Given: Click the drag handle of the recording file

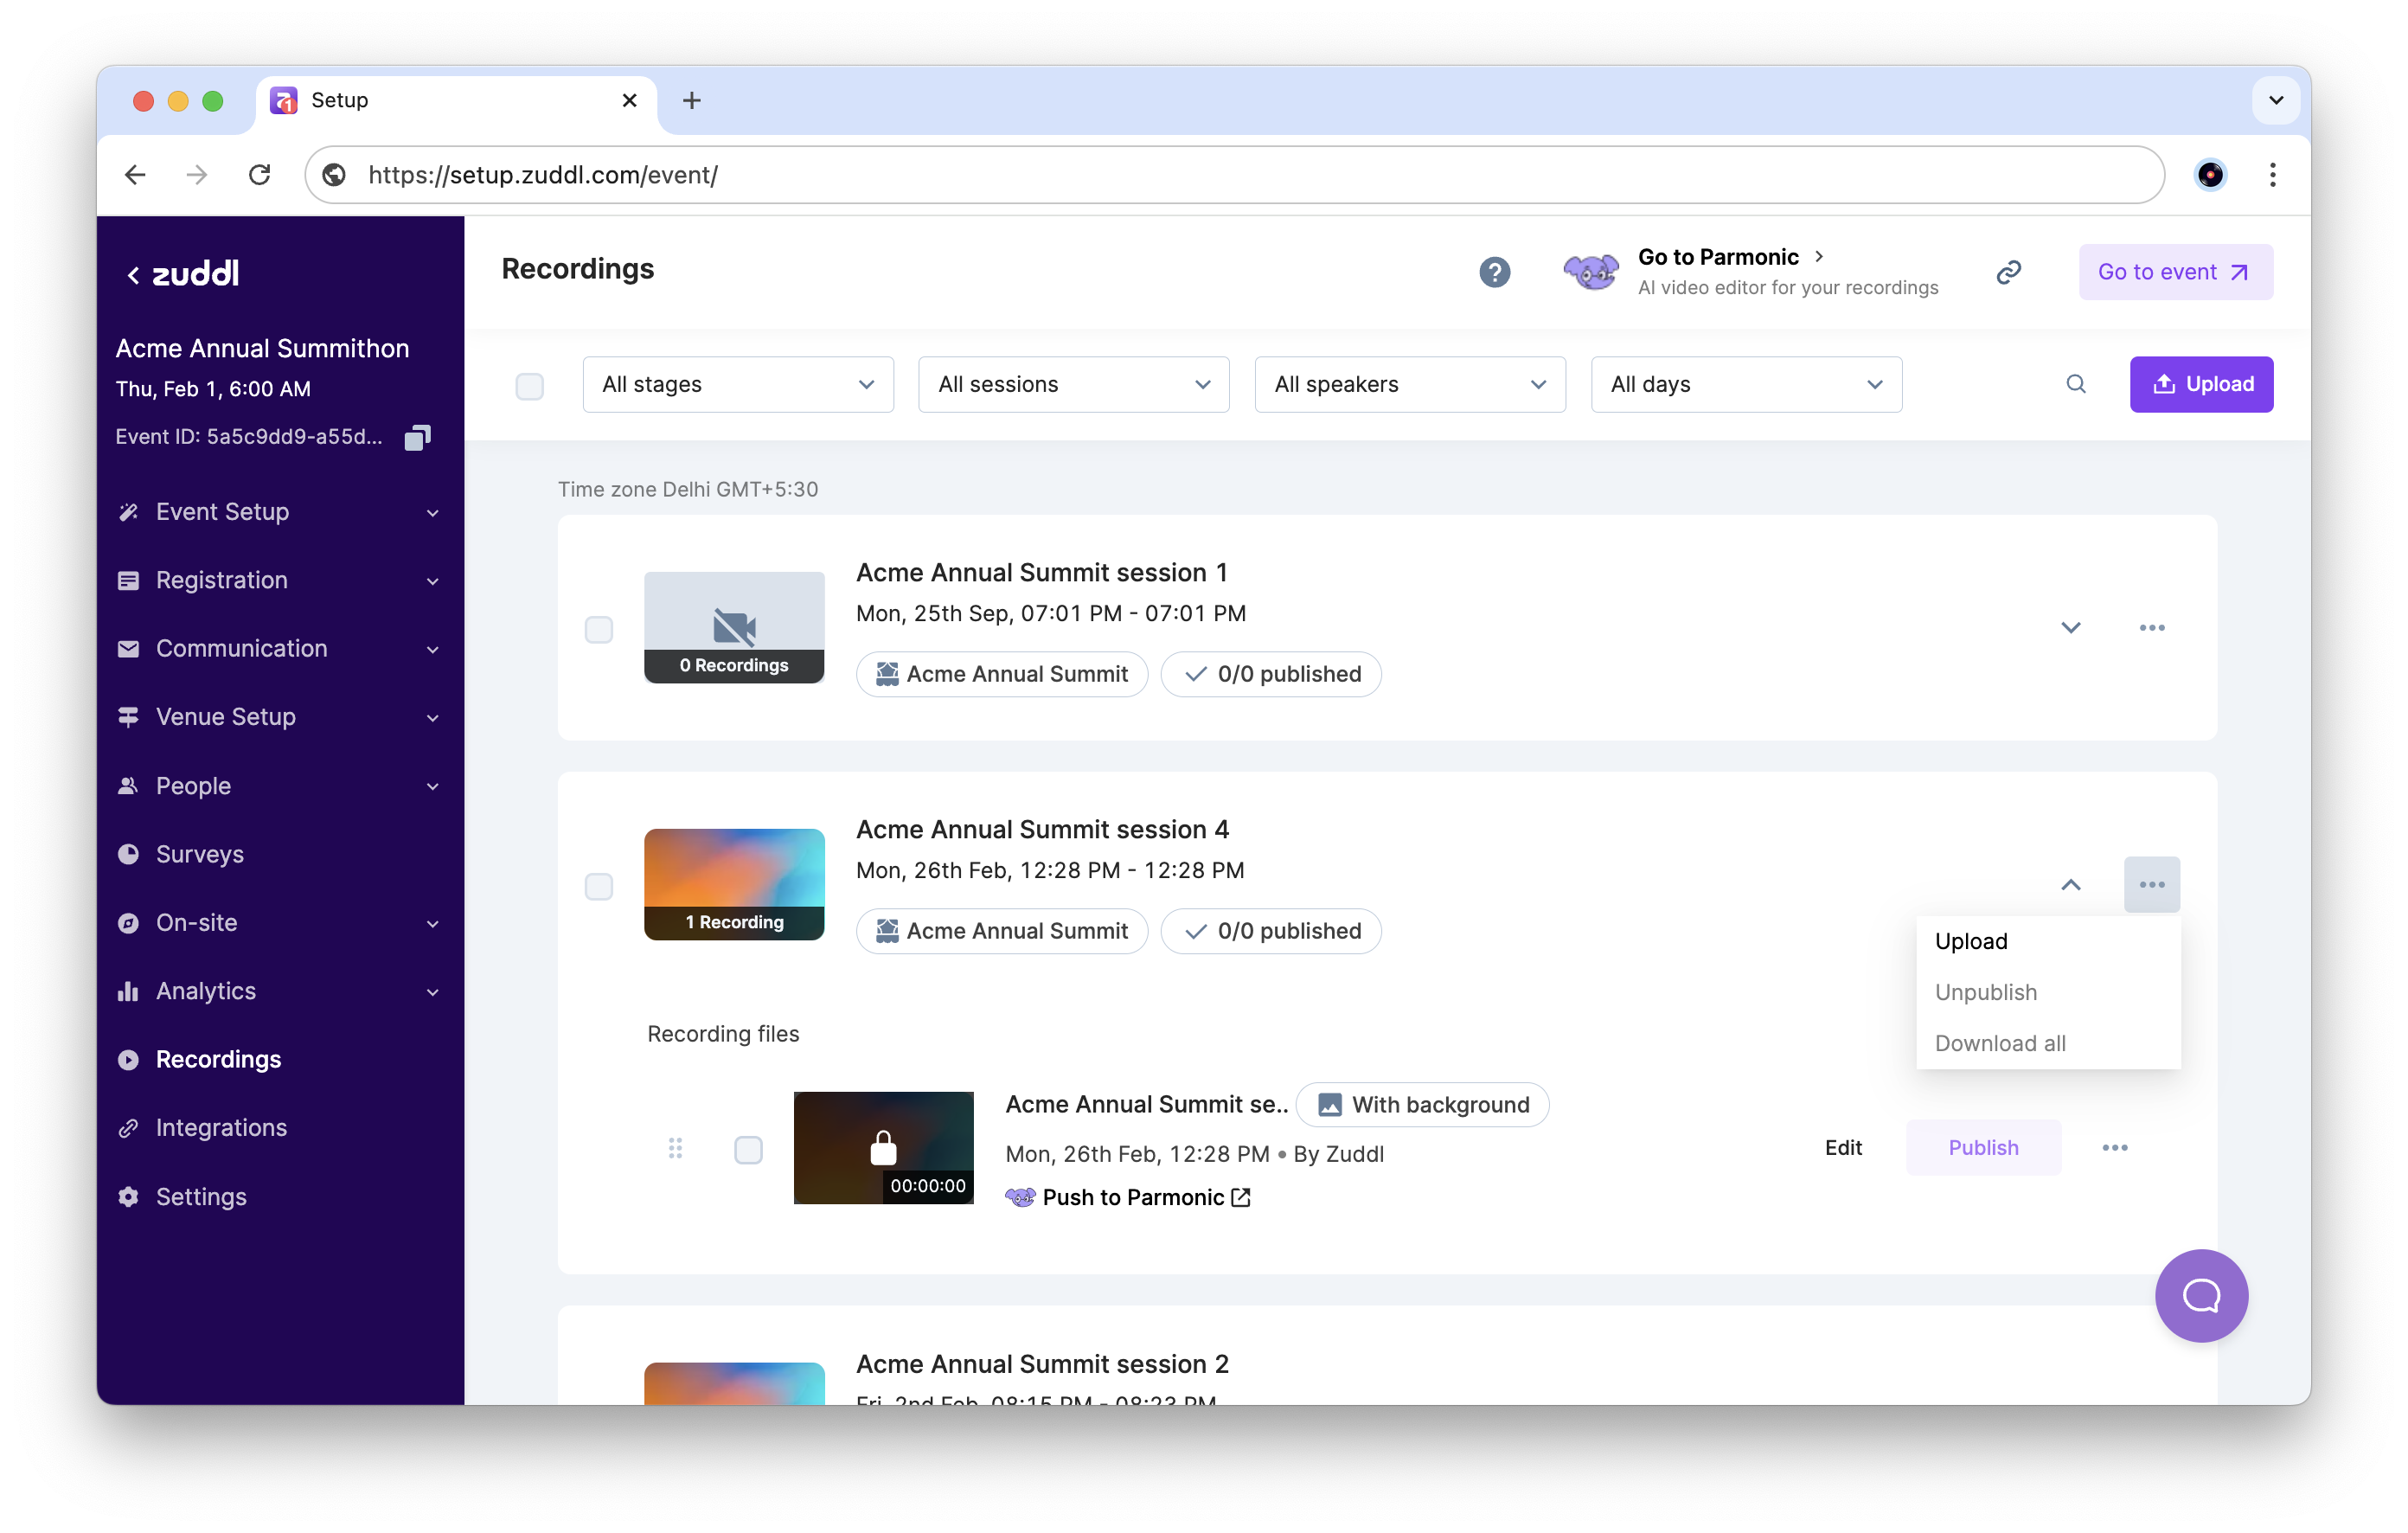Looking at the screenshot, I should [x=675, y=1148].
